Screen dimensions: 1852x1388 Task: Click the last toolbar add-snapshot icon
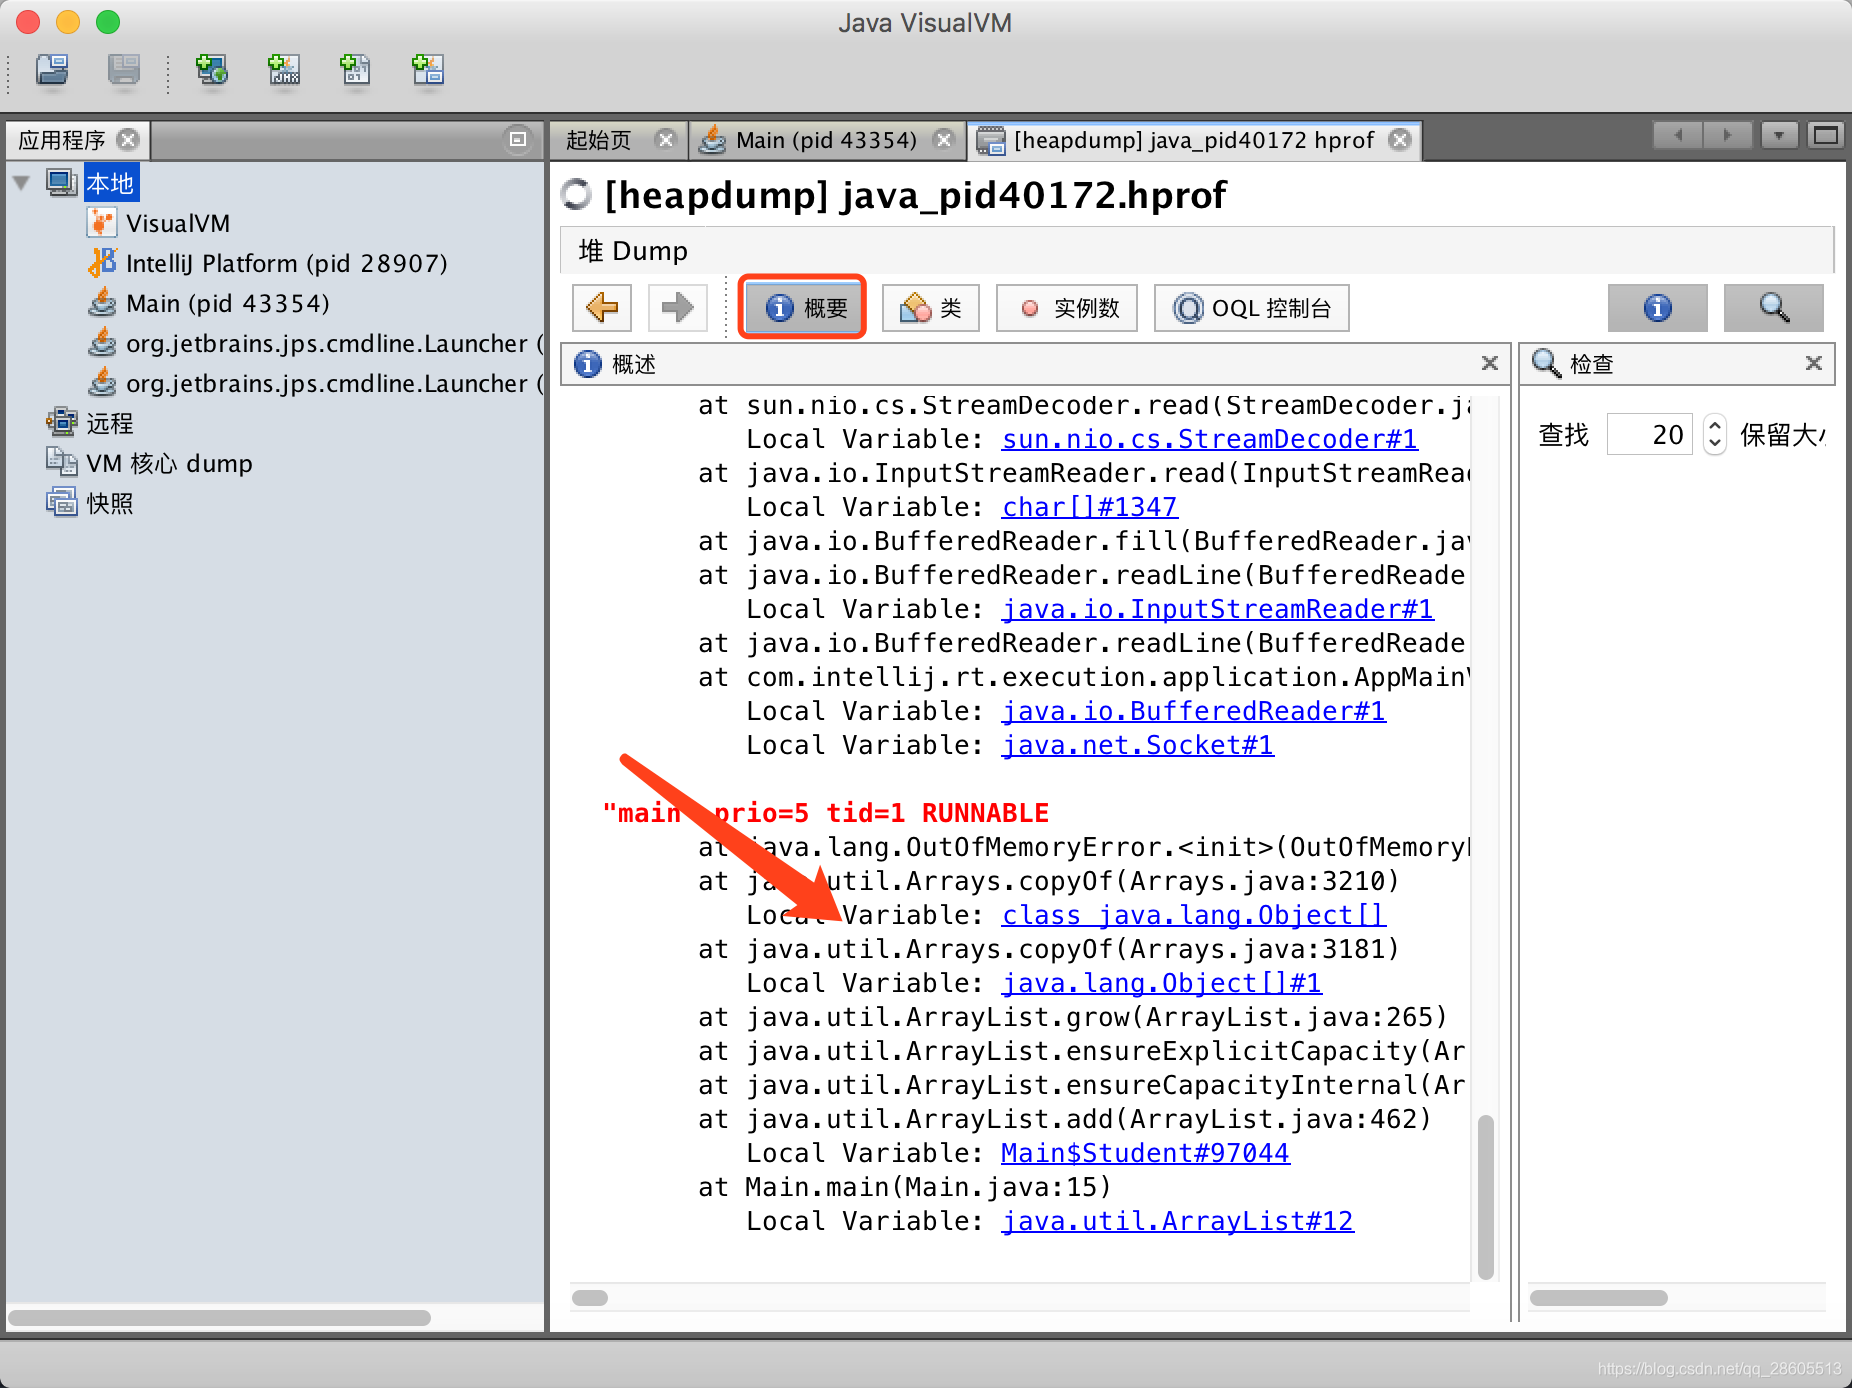[x=428, y=70]
